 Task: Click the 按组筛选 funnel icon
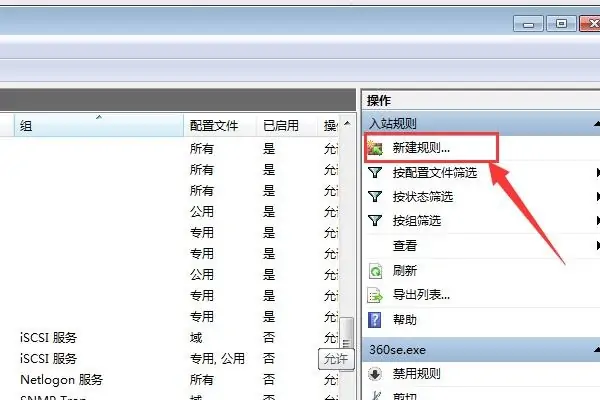375,221
